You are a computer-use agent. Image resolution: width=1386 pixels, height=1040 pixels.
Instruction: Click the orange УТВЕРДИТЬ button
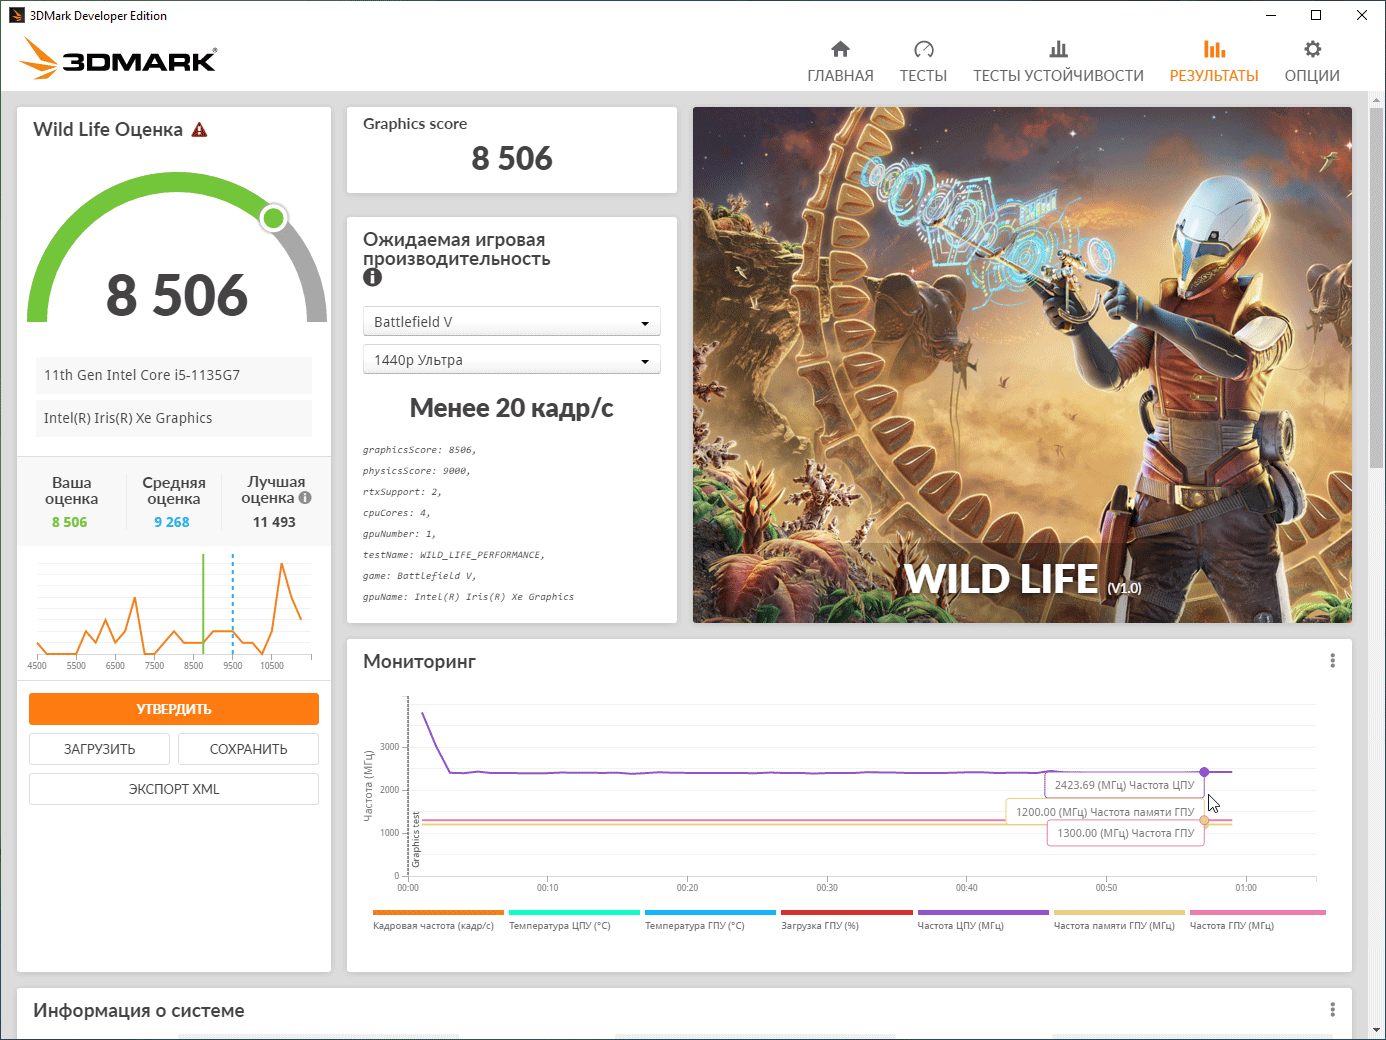coord(174,709)
